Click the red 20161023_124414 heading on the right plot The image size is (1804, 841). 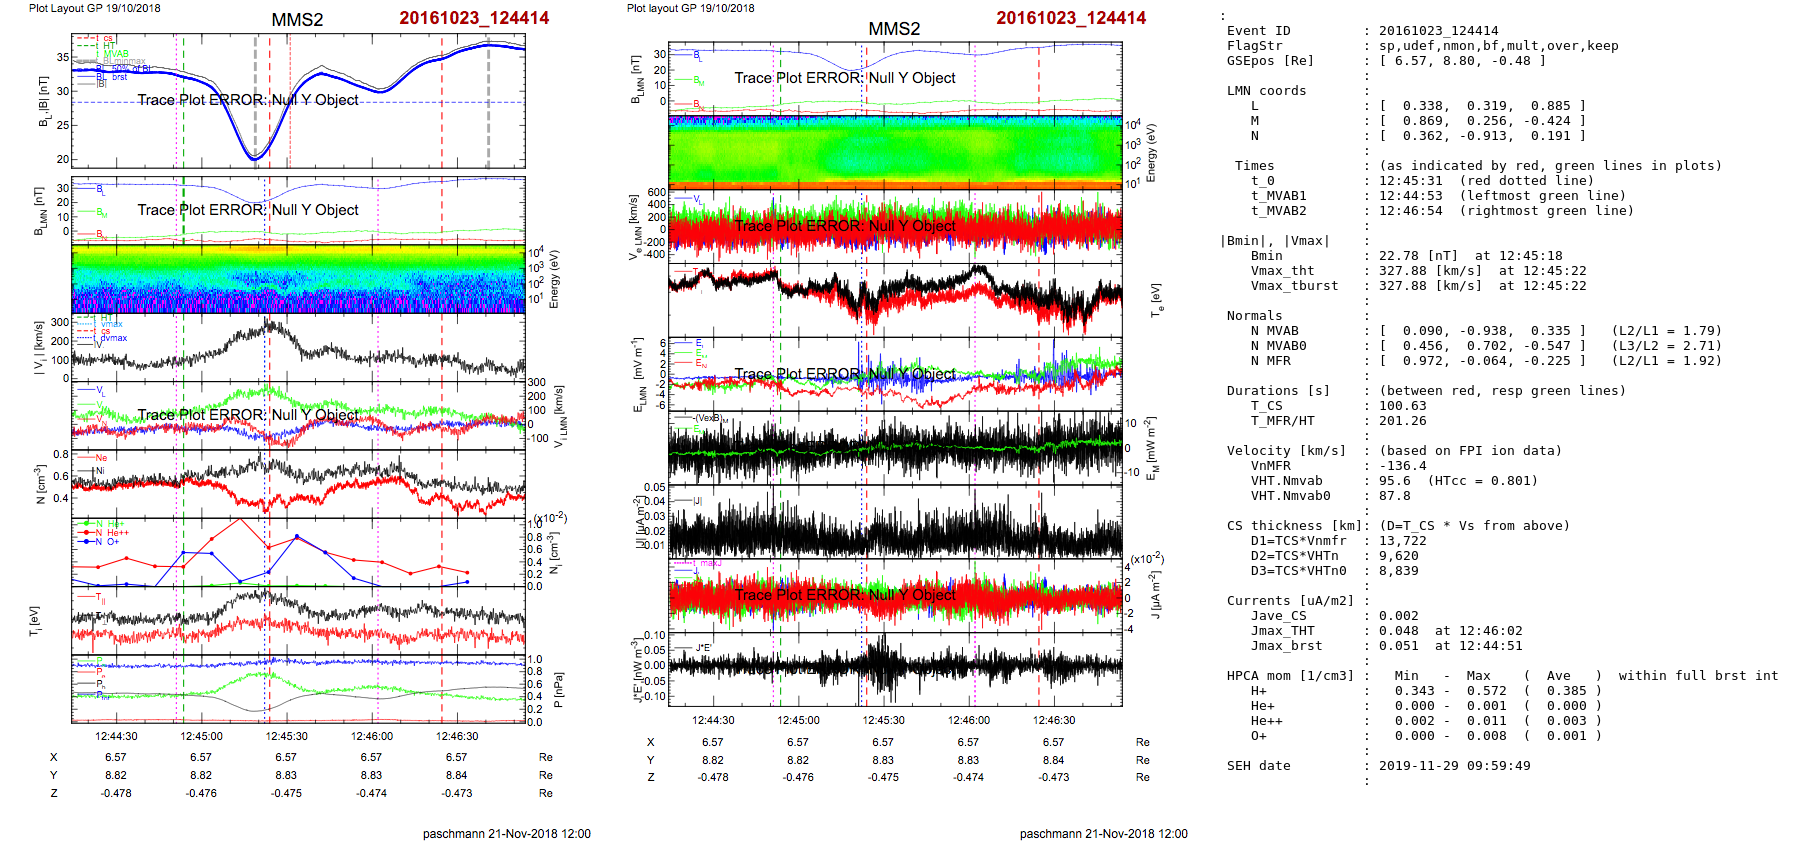click(1070, 18)
